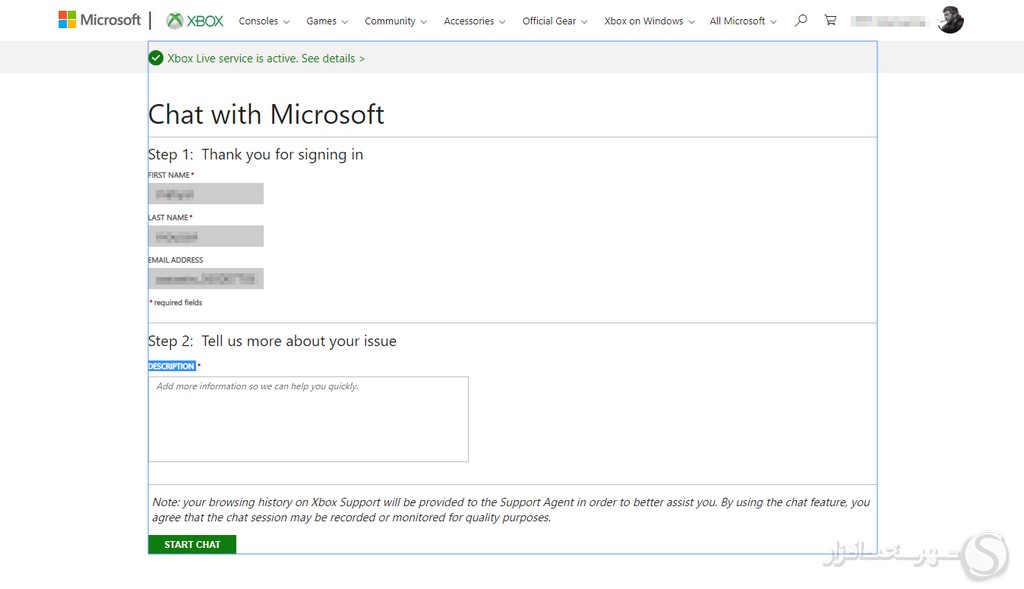The image size is (1024, 589).
Task: Follow the Xbox Live 'See details' link
Action: click(333, 59)
